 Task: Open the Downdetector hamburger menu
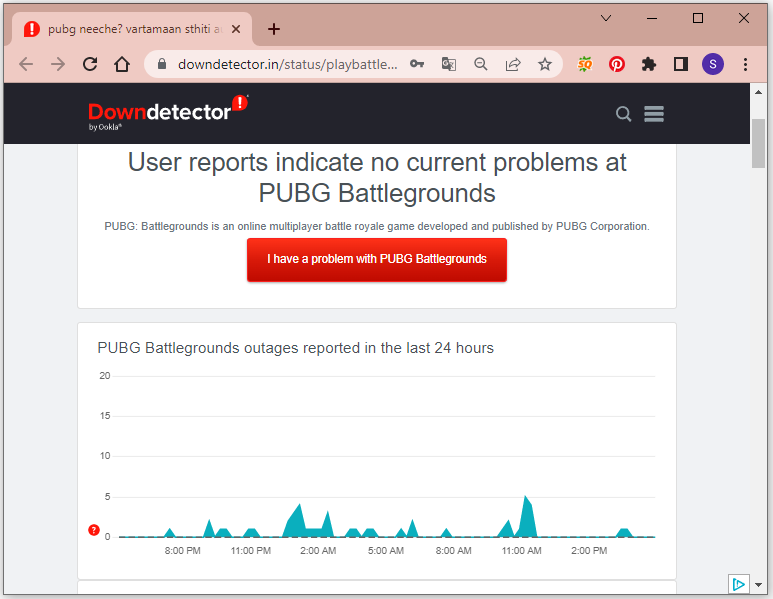[654, 114]
